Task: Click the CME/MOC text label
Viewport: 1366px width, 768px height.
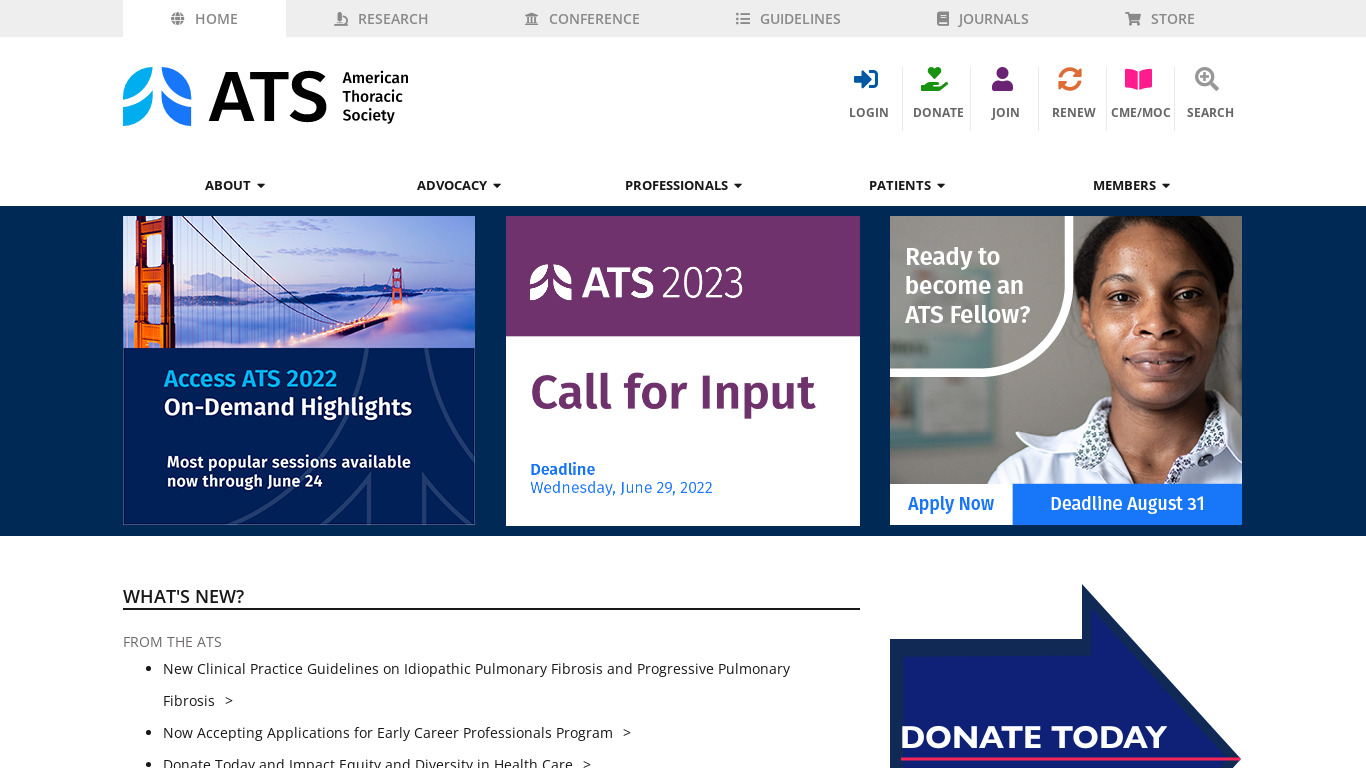Action: pyautogui.click(x=1140, y=113)
